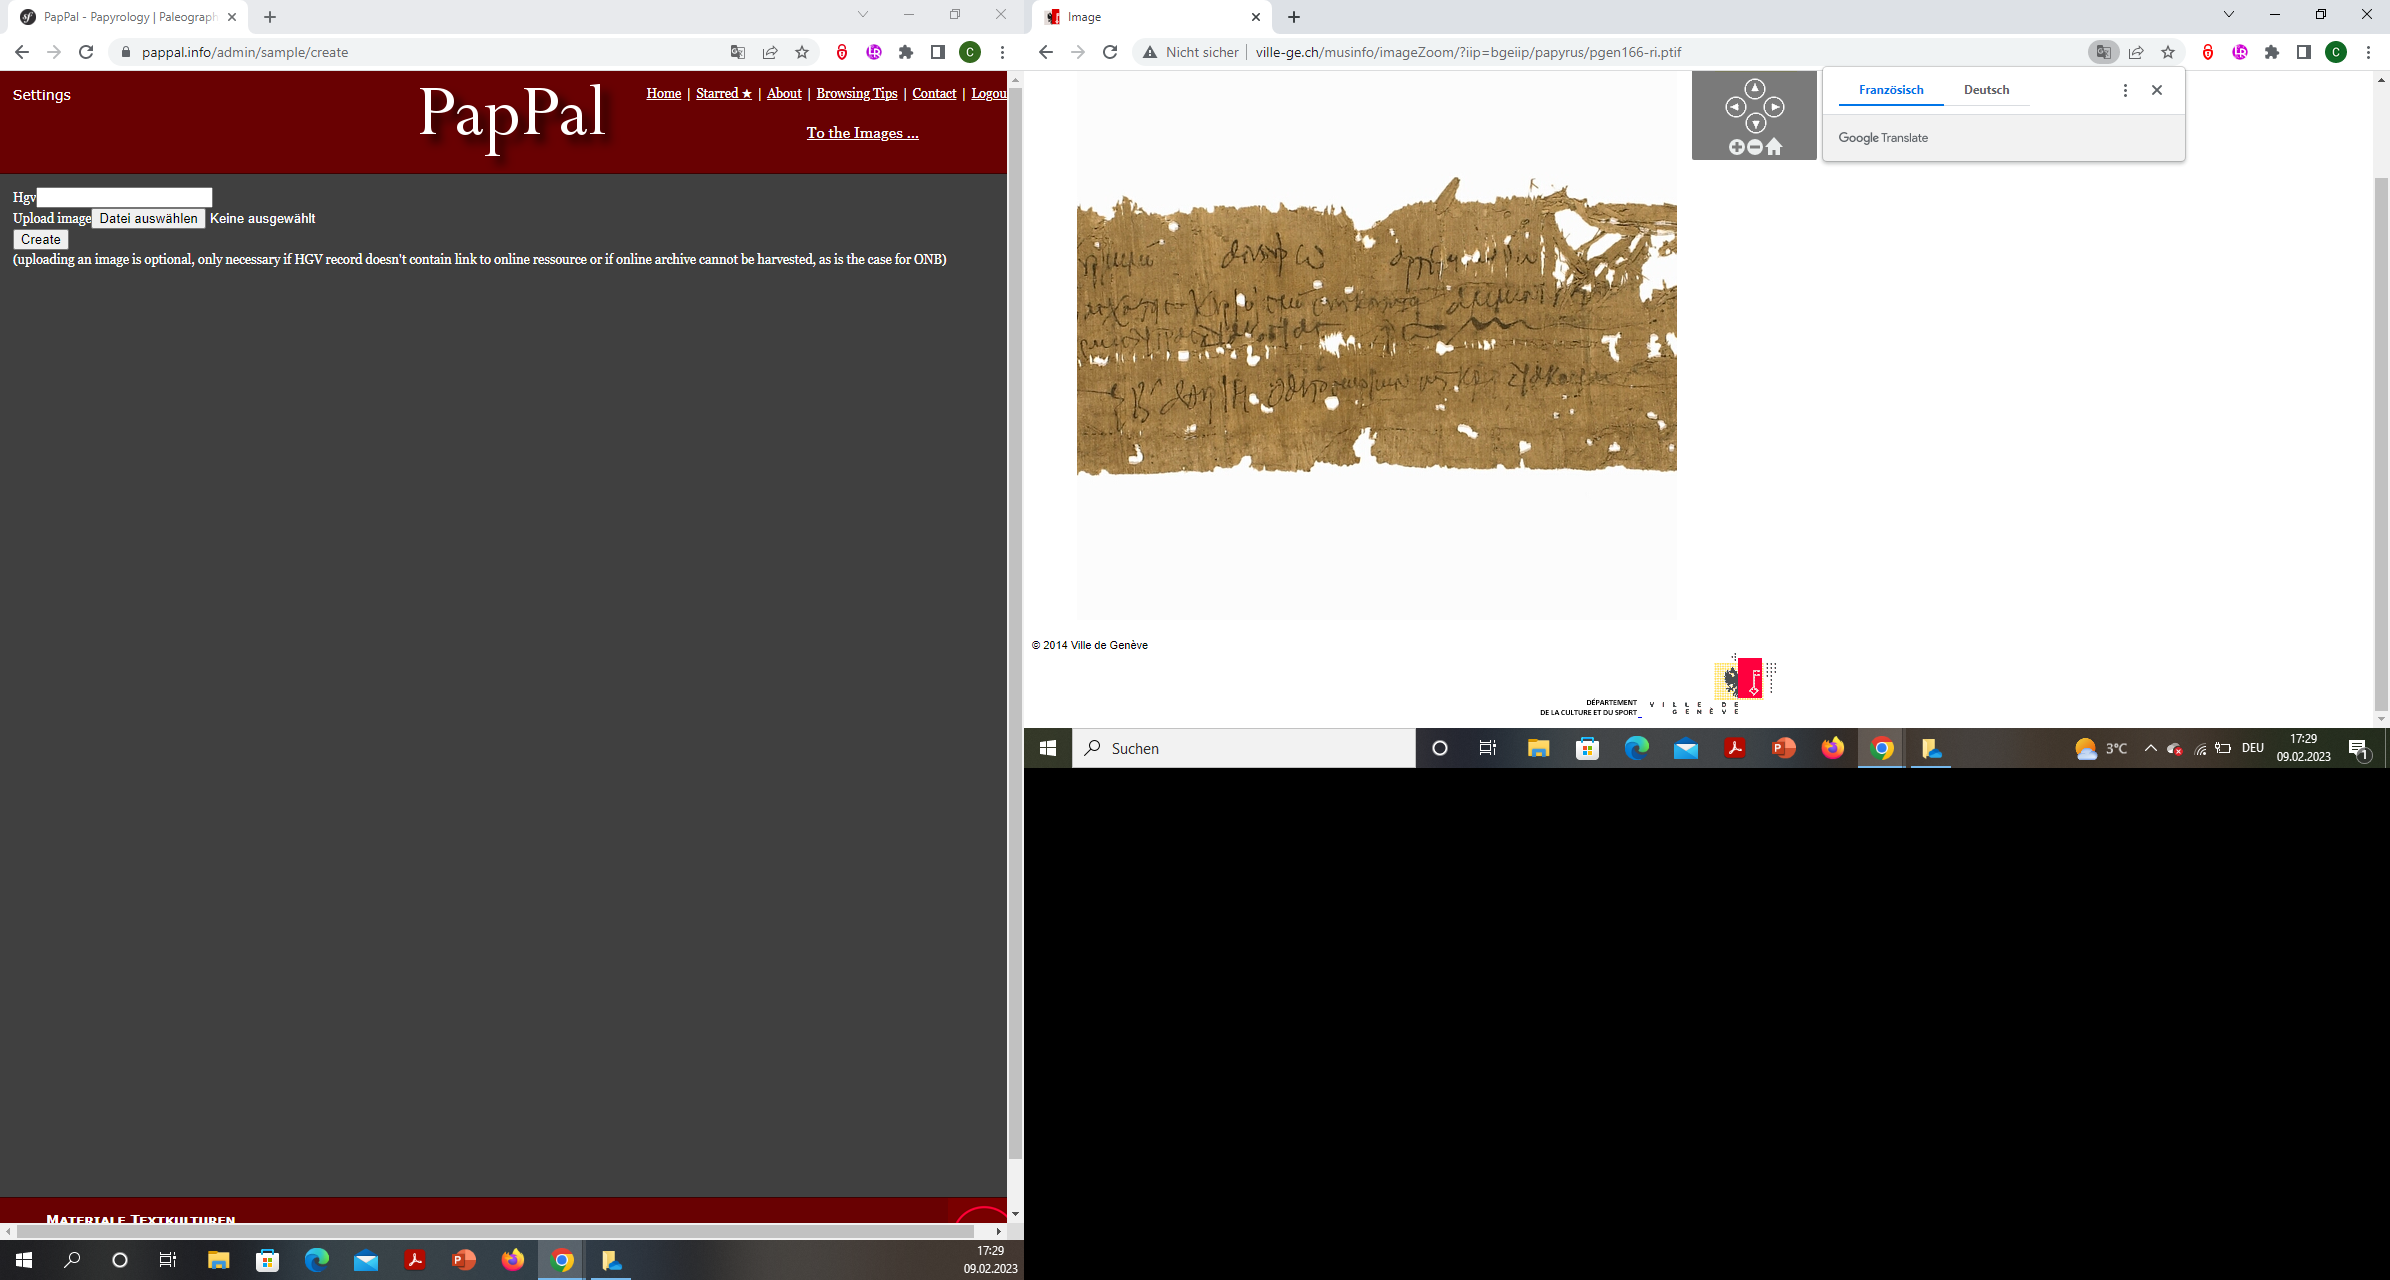Open the Browsing Tips link

point(856,93)
